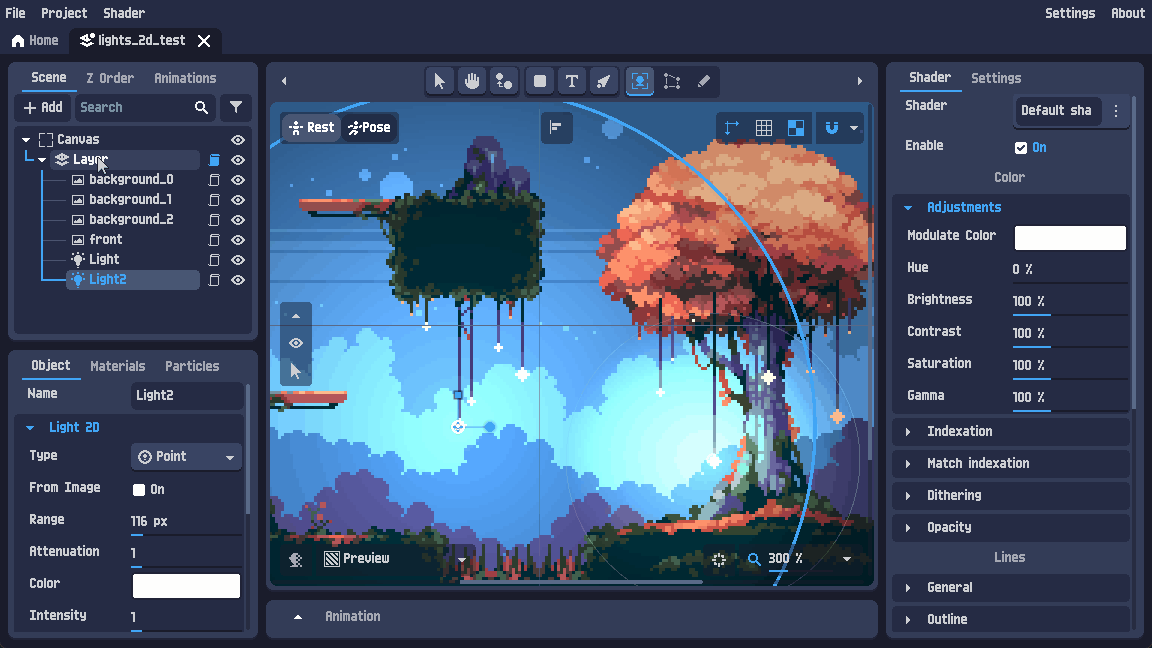This screenshot has height=648, width=1152.
Task: Open the filter icon in Scene panel
Action: click(x=236, y=107)
